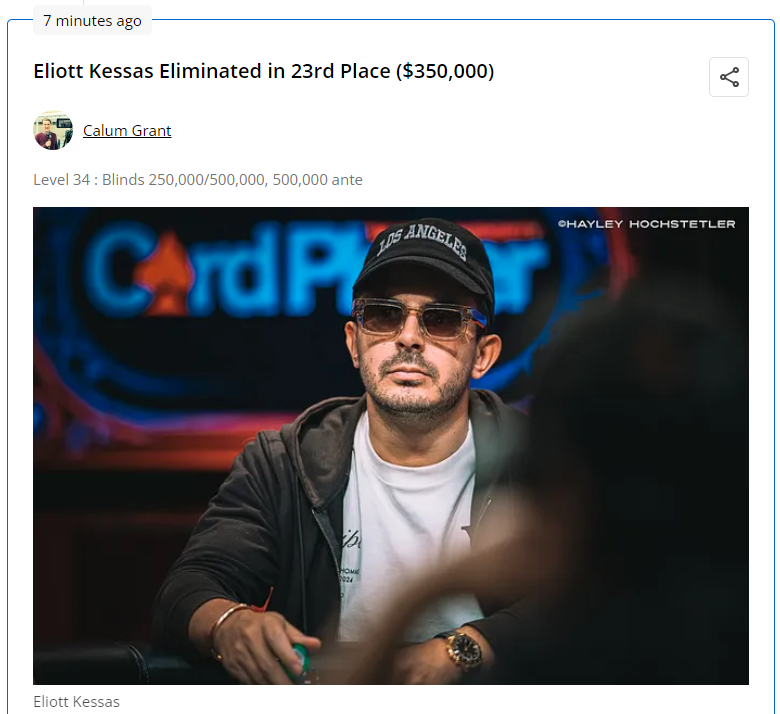Screen dimensions: 780x714
Task: Click the Los Angeles cap in photo
Action: (424, 259)
